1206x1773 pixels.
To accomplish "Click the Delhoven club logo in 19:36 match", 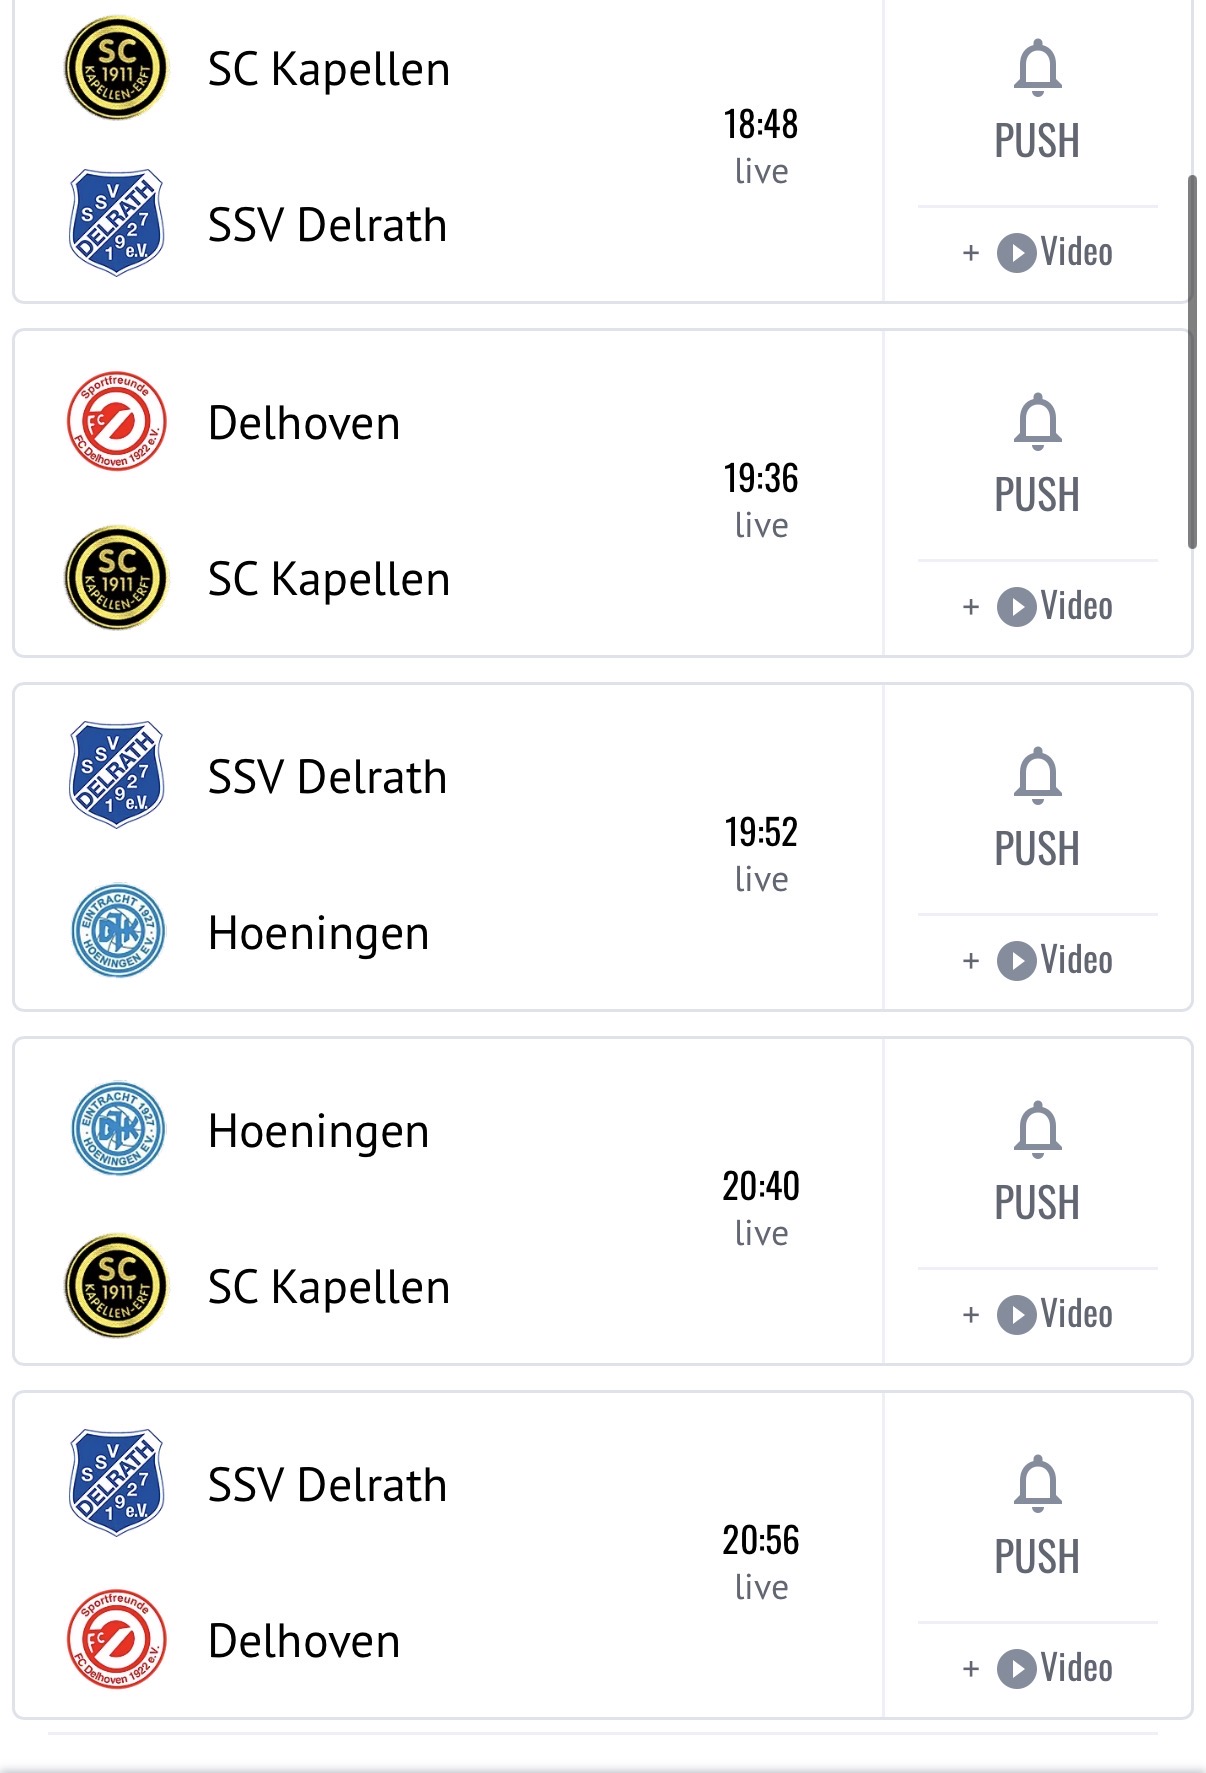I will (116, 423).
